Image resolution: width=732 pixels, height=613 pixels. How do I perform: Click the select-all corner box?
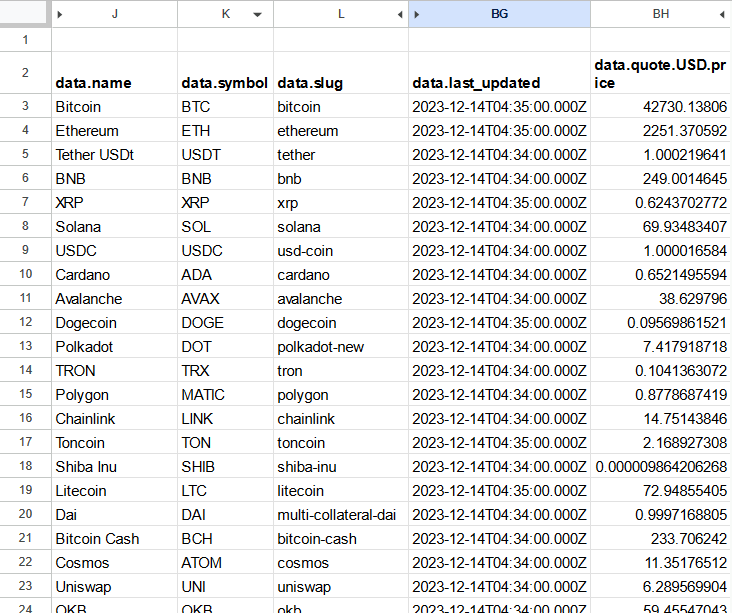click(x=25, y=14)
